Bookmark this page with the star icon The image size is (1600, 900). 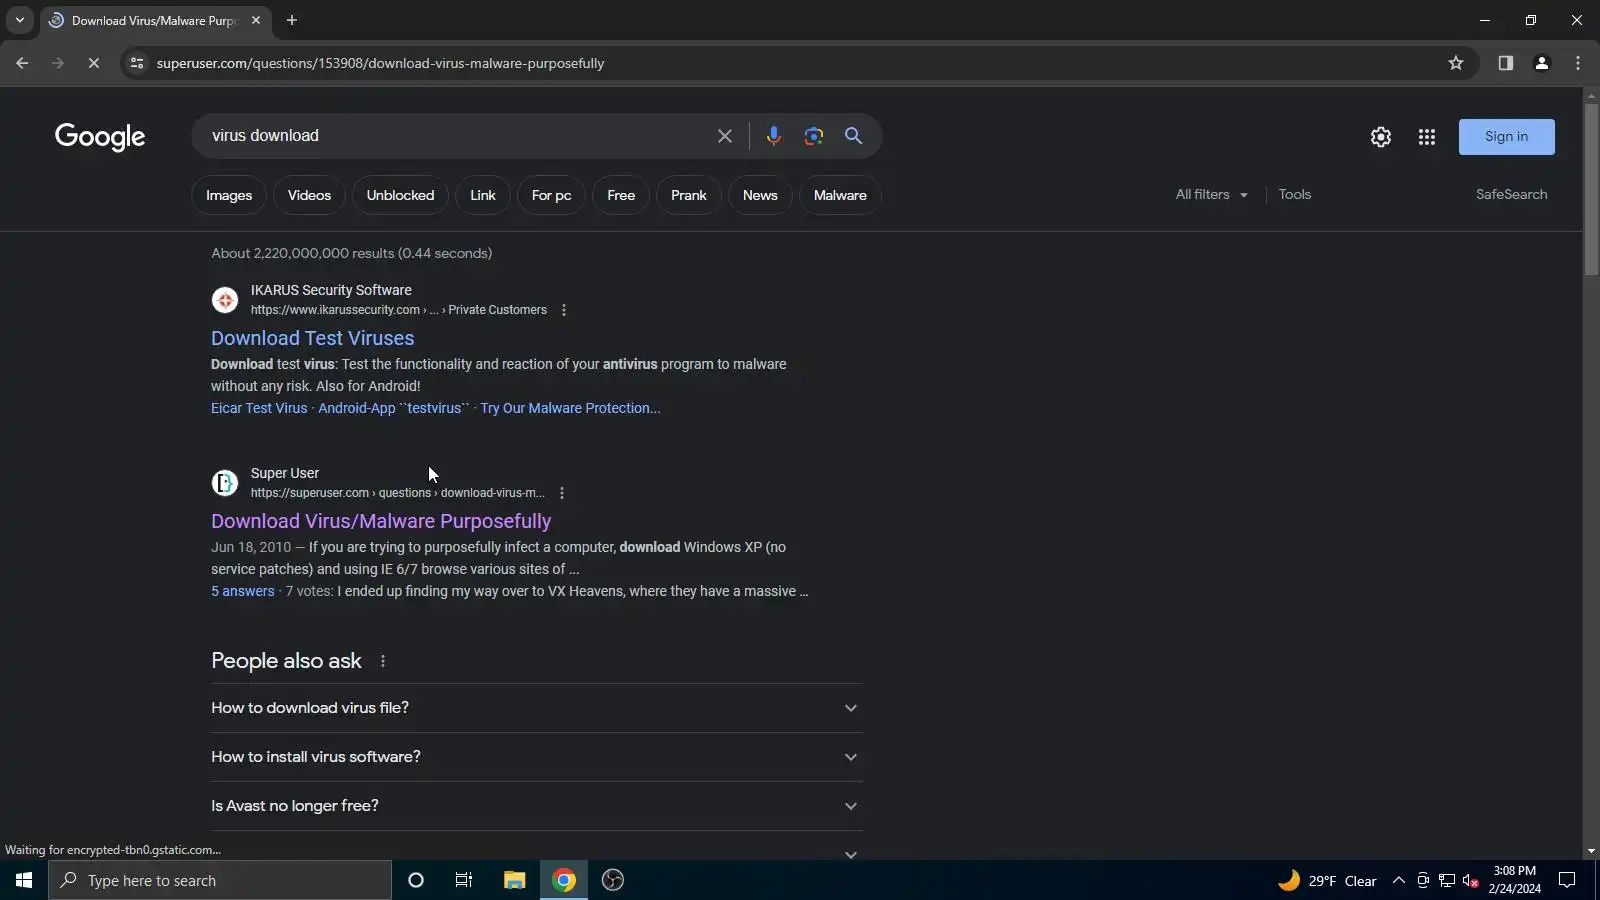(1456, 63)
